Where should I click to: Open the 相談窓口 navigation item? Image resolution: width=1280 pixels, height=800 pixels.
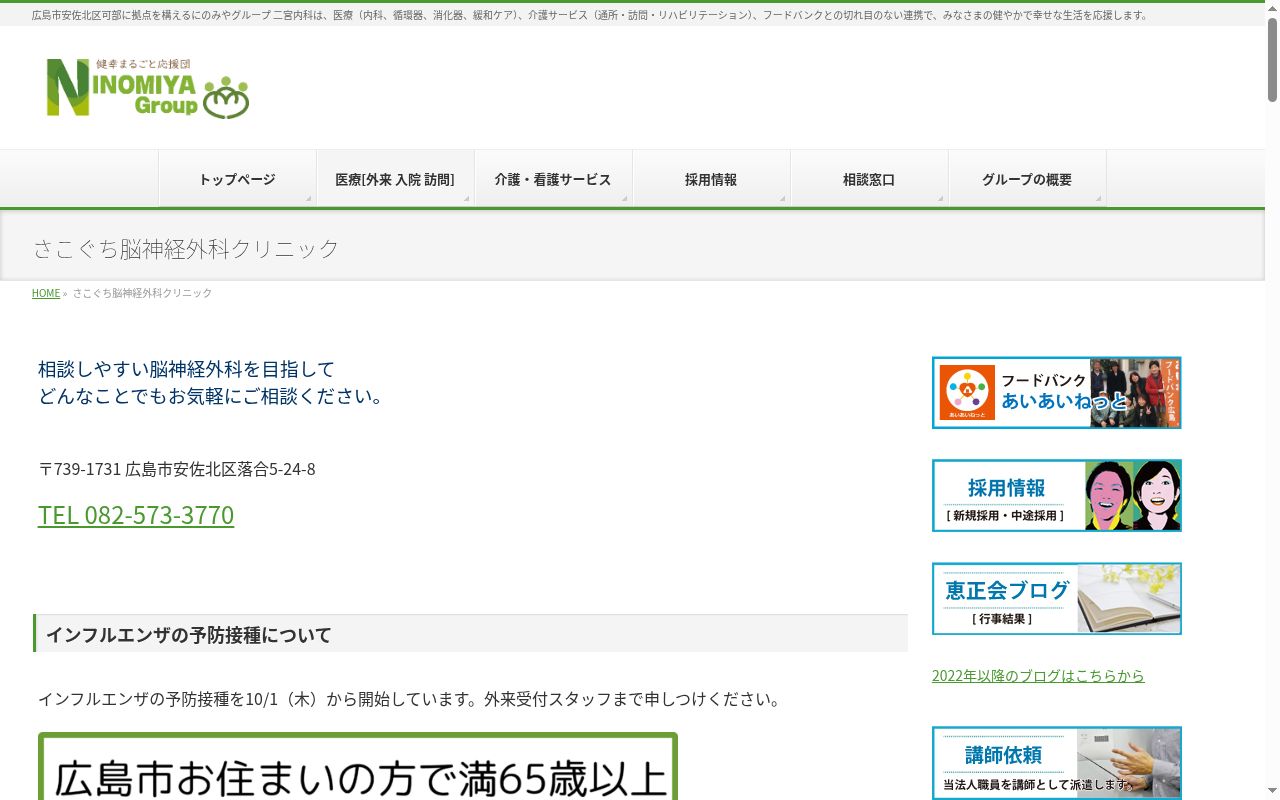pos(869,179)
